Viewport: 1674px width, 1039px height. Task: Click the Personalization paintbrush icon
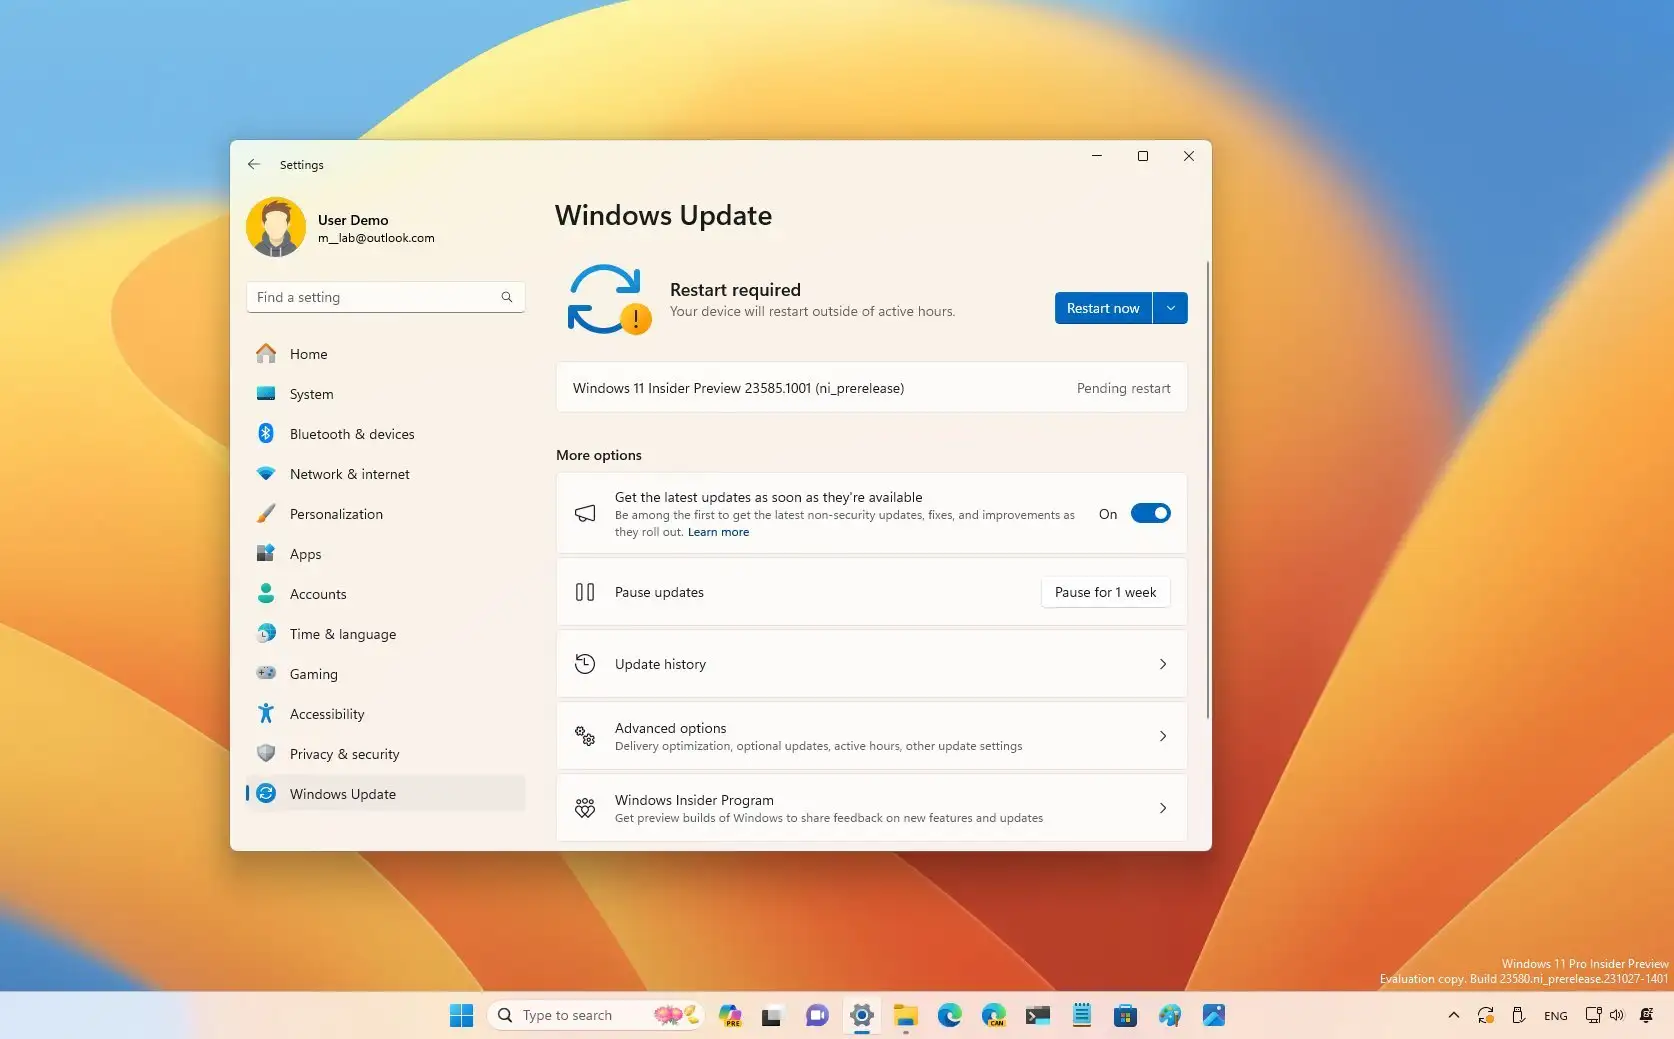[x=266, y=513]
